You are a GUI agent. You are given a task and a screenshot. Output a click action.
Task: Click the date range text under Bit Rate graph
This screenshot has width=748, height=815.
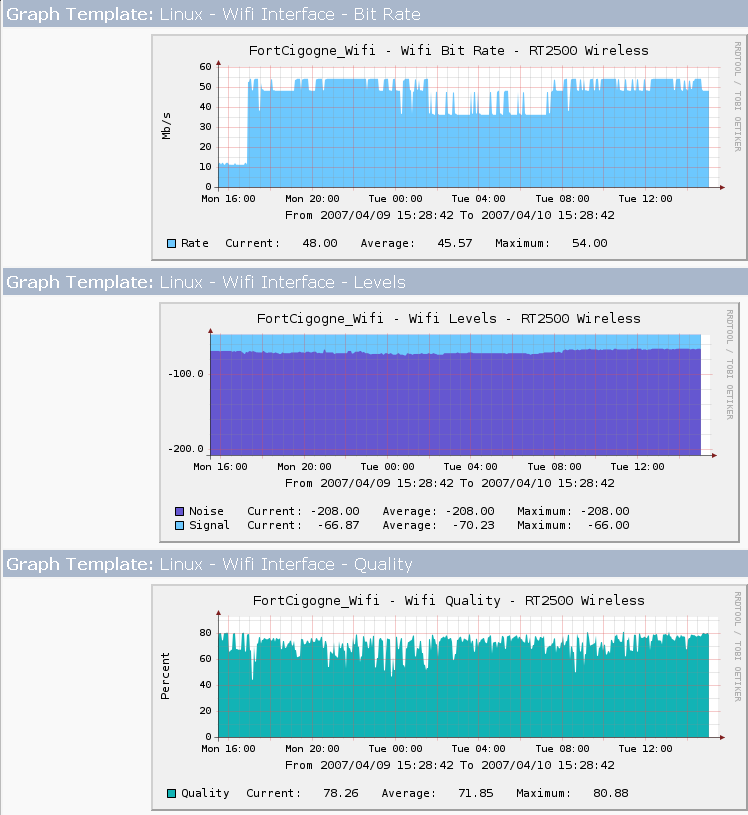click(450, 215)
